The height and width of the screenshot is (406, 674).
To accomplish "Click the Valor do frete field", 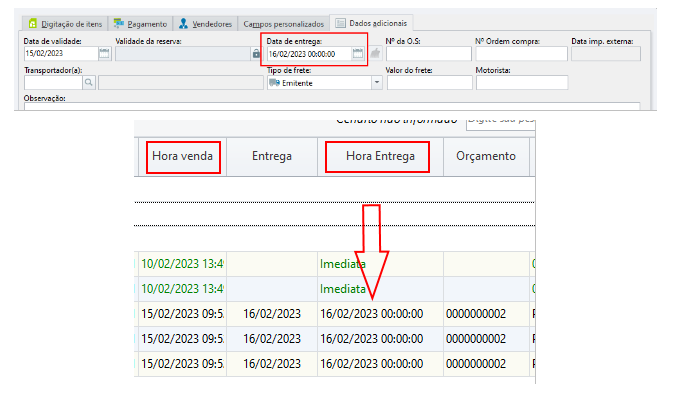I will pos(429,82).
